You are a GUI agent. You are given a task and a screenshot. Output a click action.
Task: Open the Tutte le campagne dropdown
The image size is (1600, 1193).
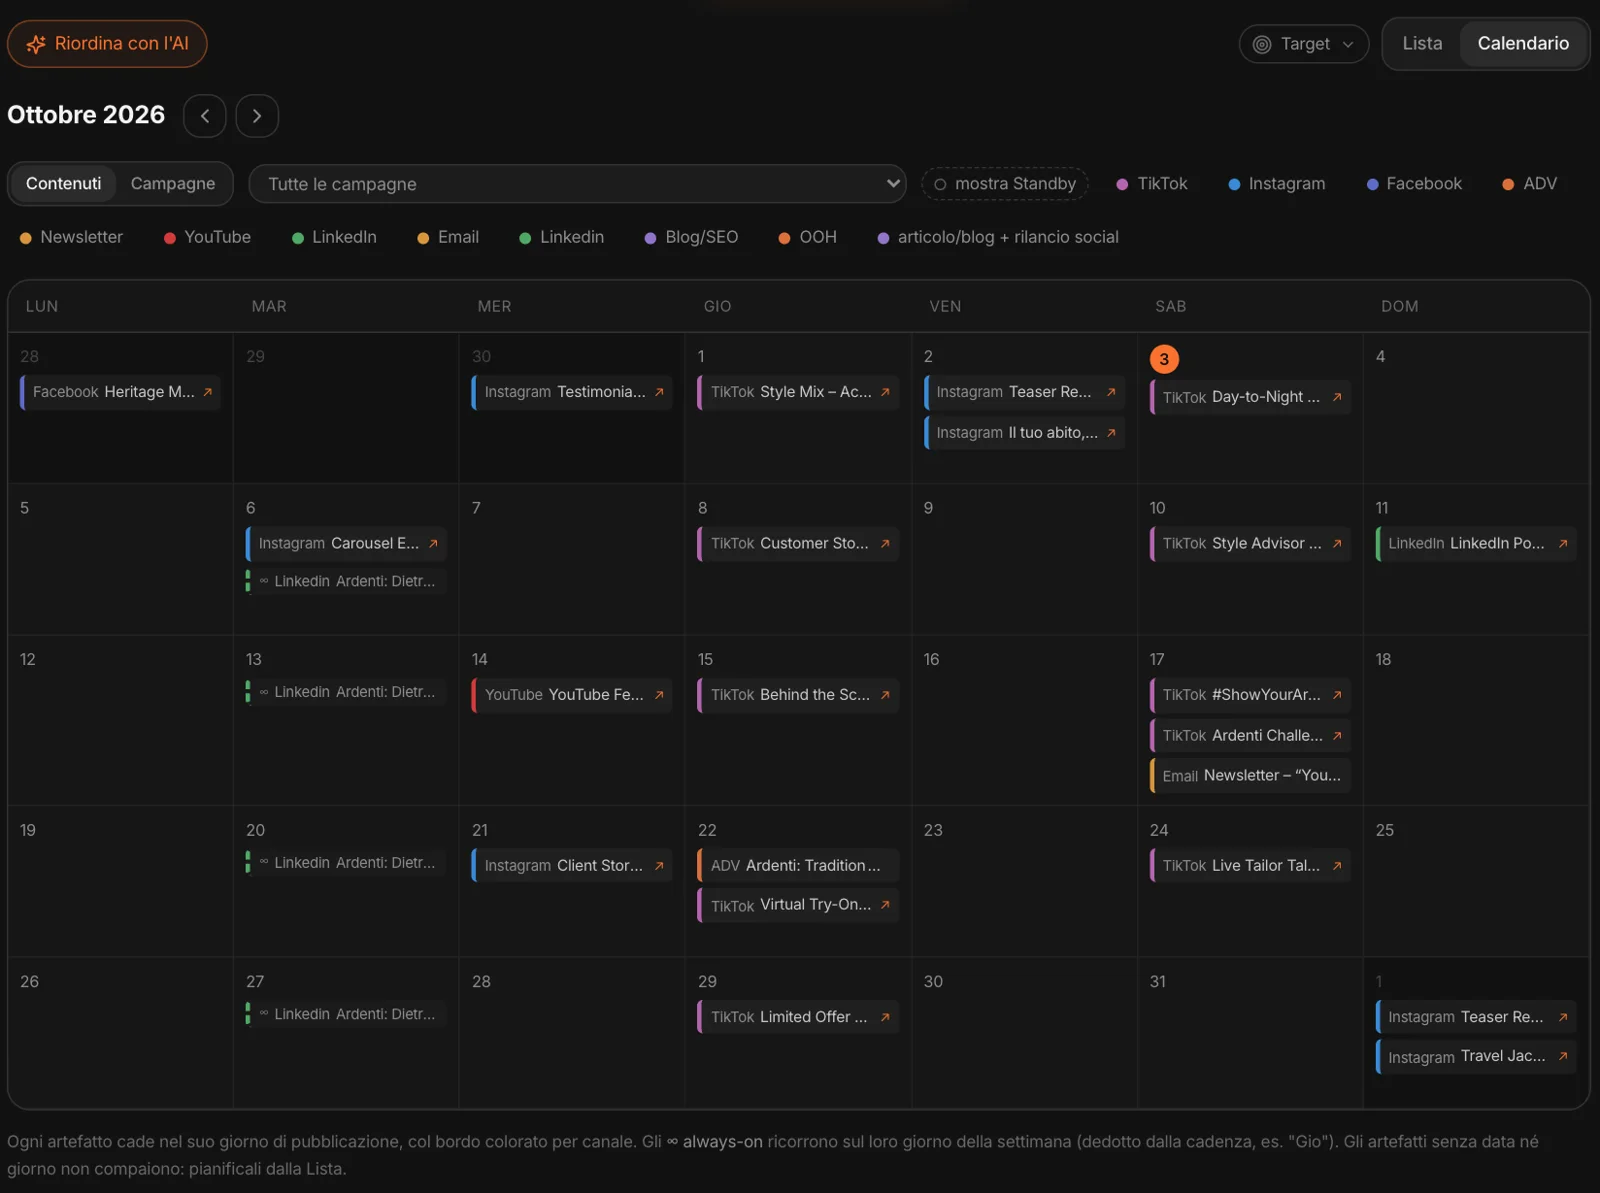[x=577, y=184]
